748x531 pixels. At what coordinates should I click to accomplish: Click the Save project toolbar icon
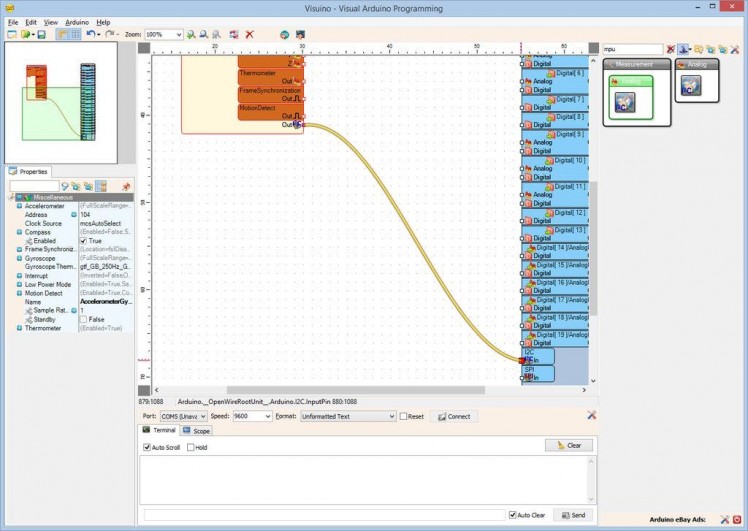tap(41, 34)
